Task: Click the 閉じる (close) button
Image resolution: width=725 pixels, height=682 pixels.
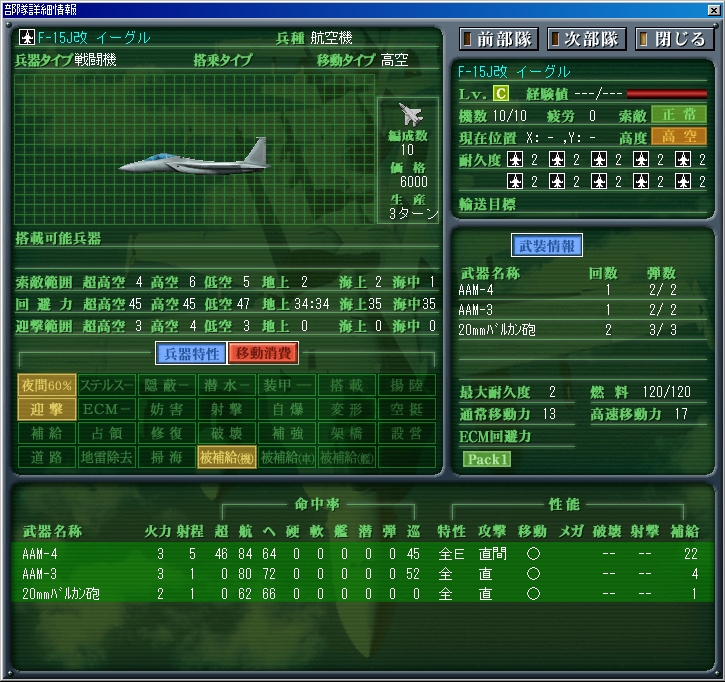Action: coord(675,39)
